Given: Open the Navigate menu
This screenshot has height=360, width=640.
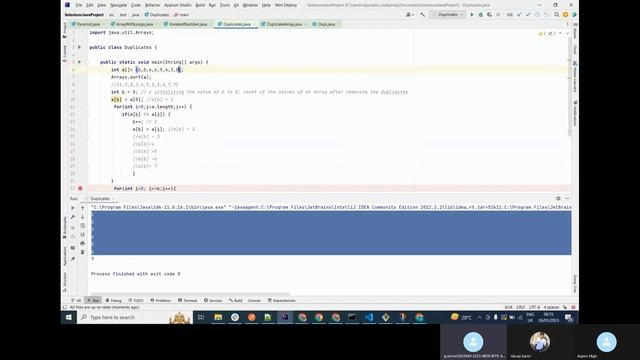Looking at the screenshot, I should (x=118, y=5).
